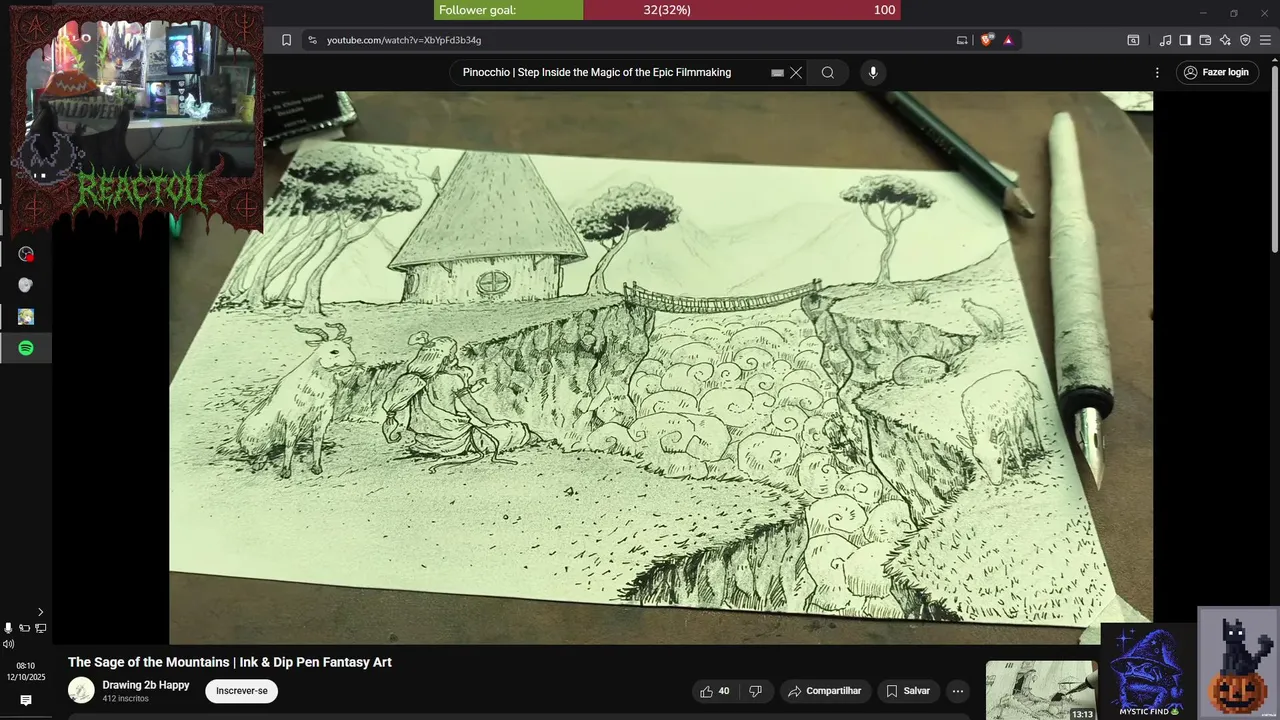Open the on-screen keyboard icon in search
1280x720 pixels.
coord(777,73)
